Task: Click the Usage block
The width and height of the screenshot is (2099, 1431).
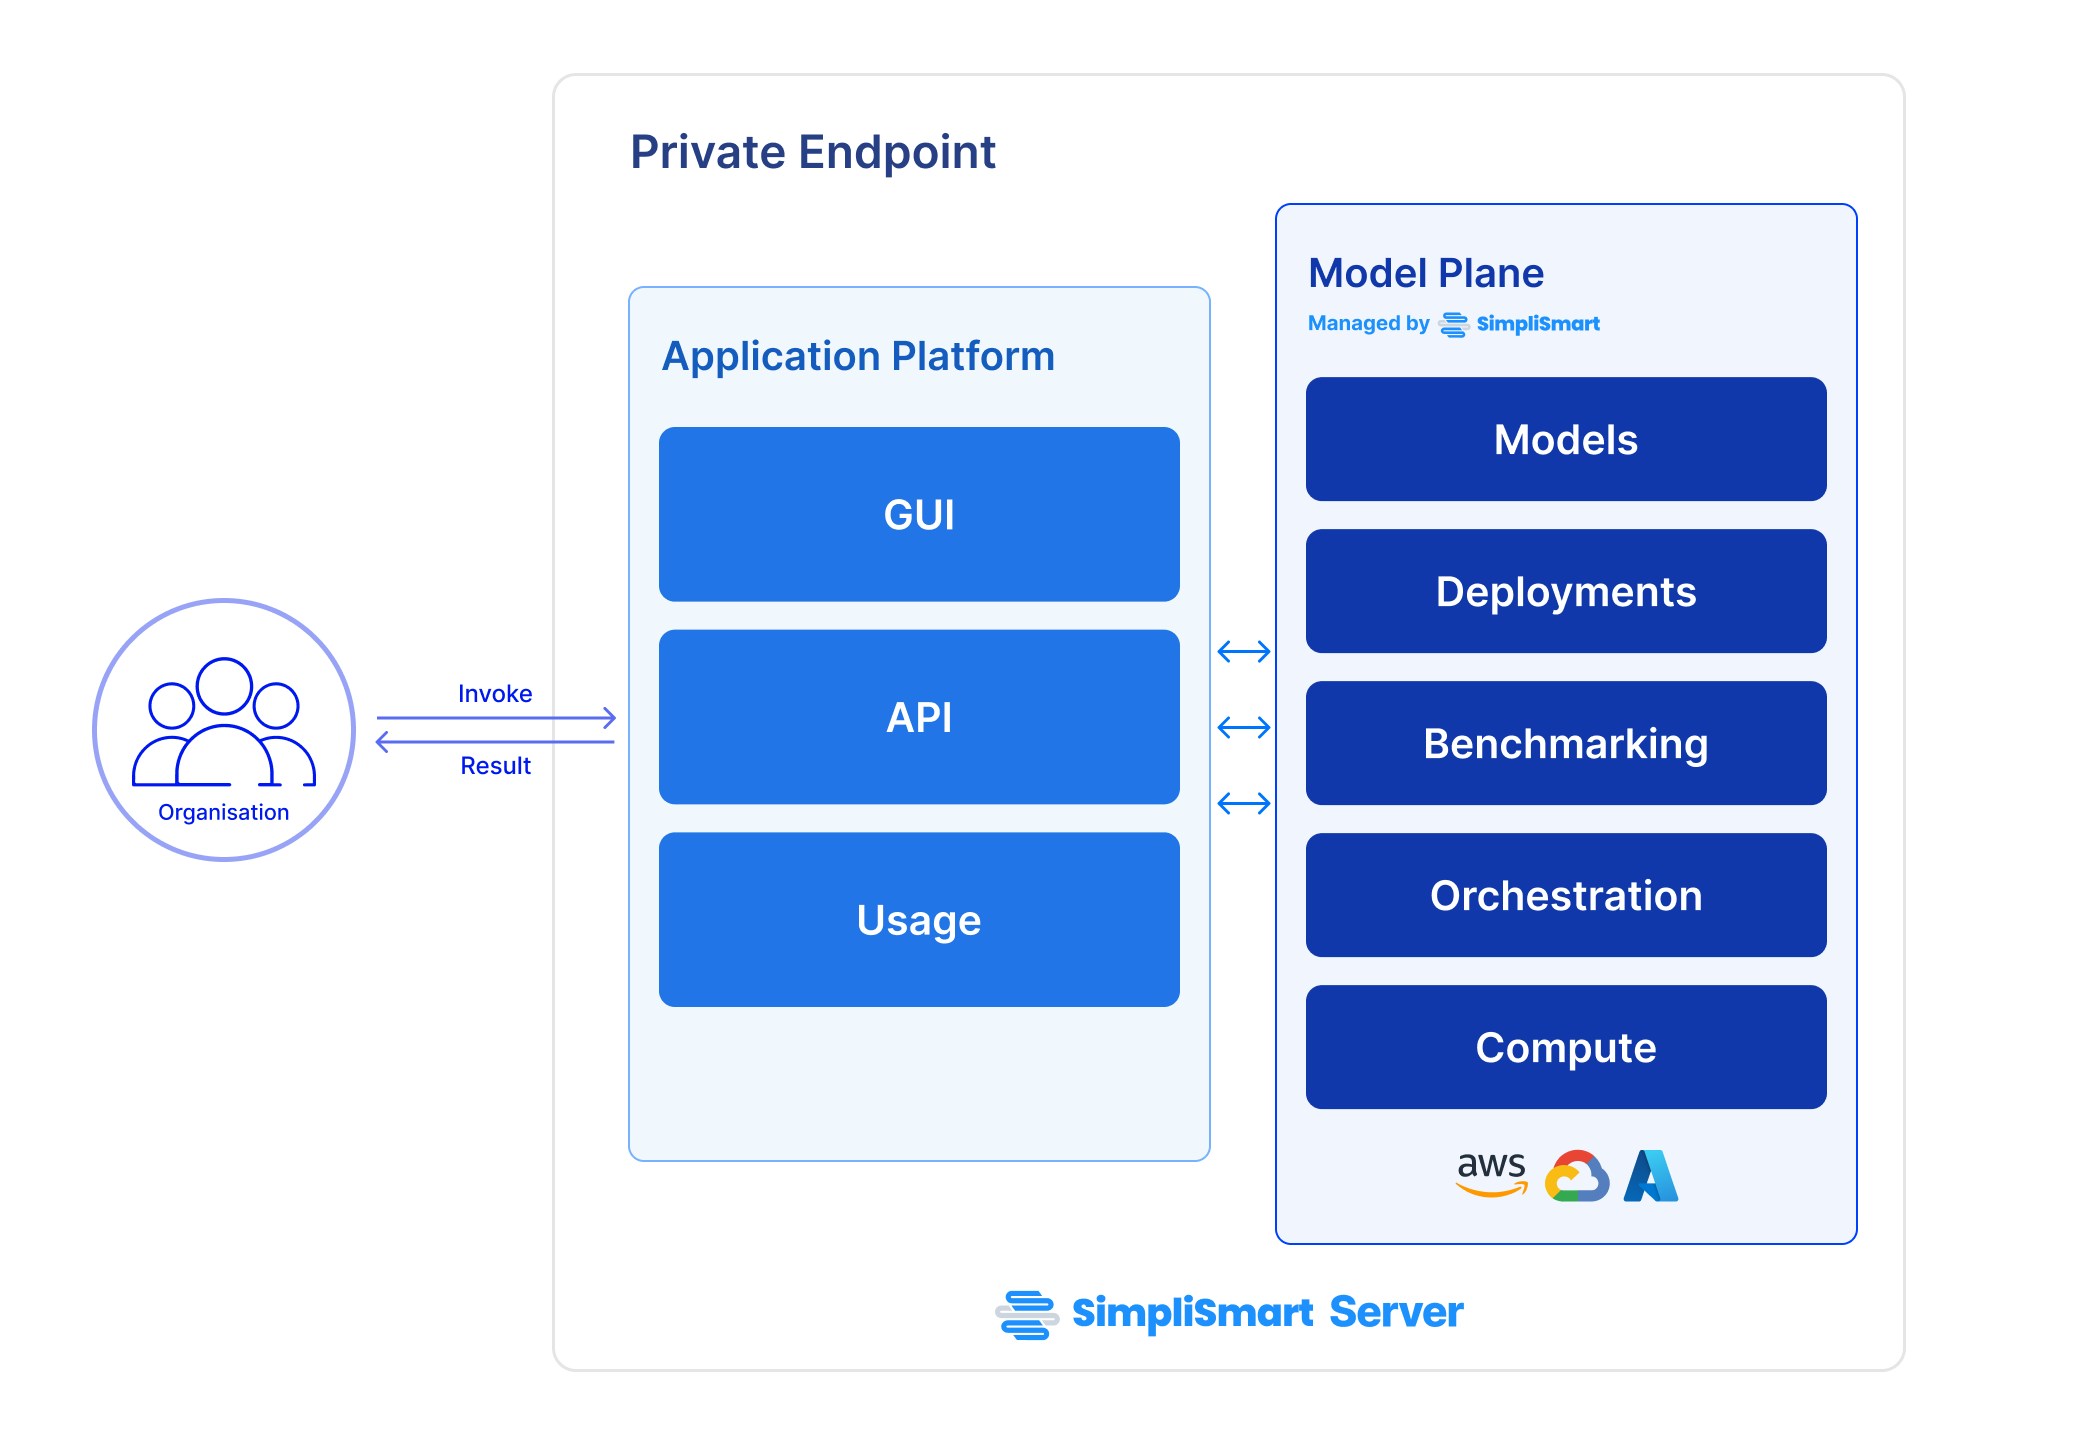Action: [919, 920]
